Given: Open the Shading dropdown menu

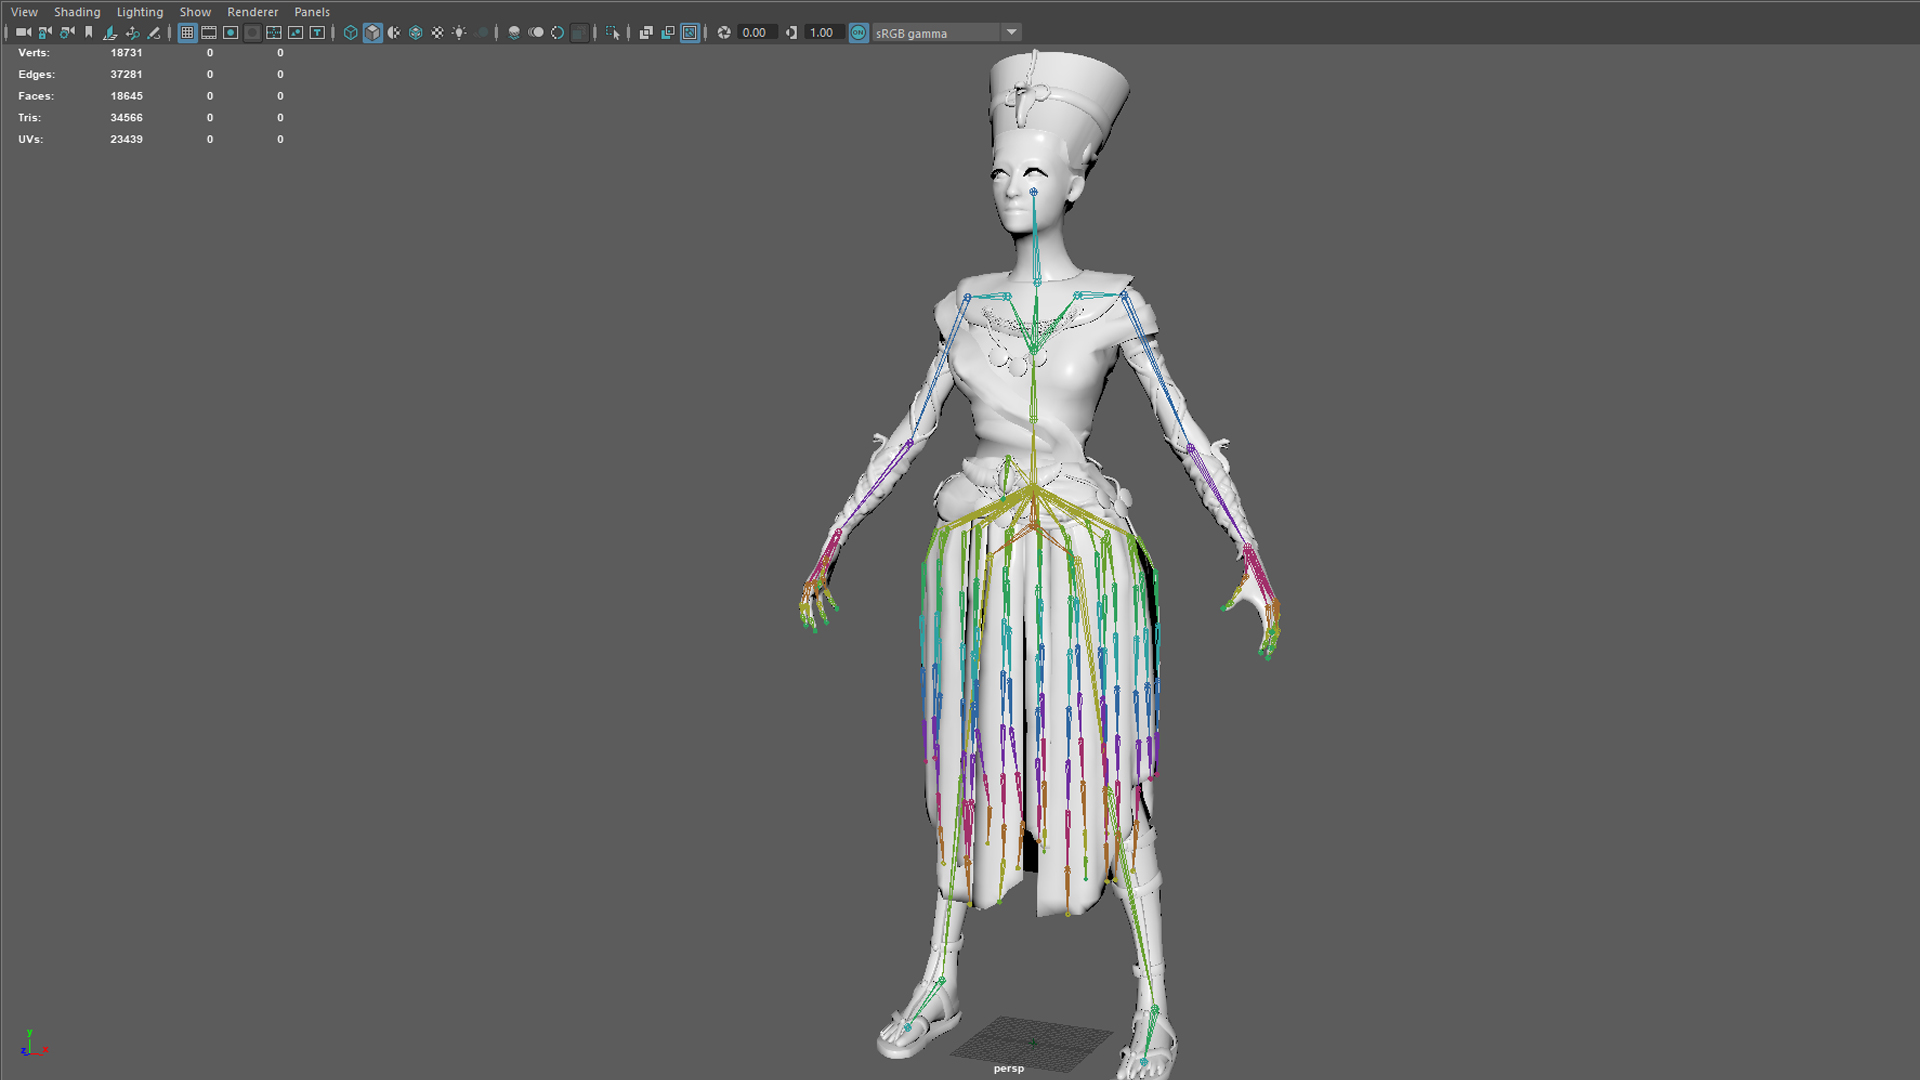Looking at the screenshot, I should click(x=77, y=12).
